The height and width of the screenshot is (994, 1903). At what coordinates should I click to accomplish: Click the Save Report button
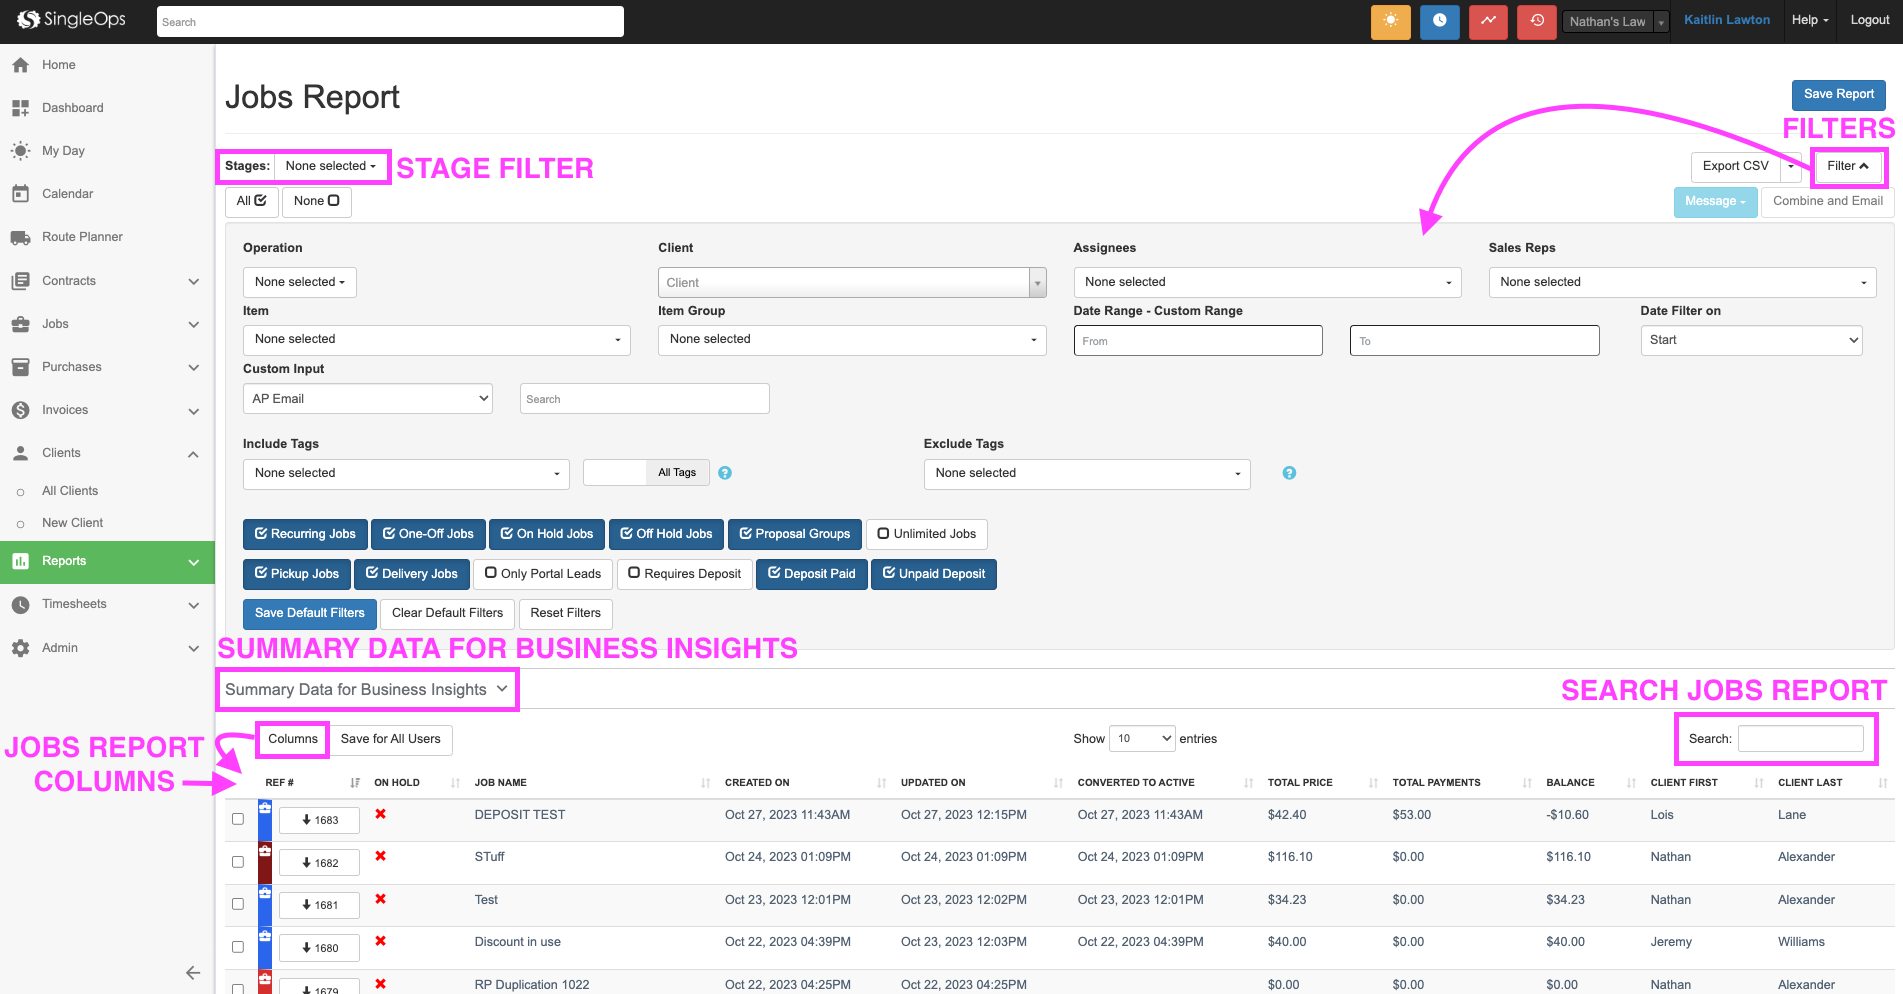[x=1838, y=94]
